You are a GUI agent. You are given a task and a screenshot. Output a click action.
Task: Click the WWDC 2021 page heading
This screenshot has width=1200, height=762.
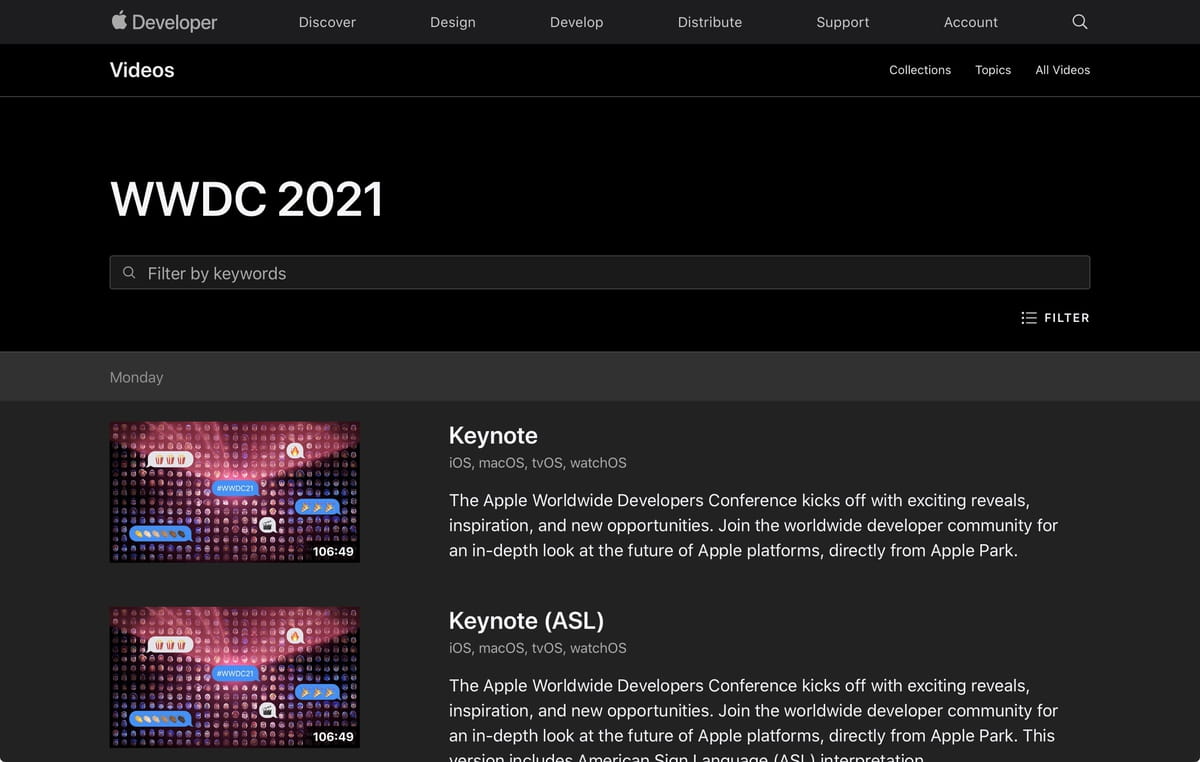click(x=247, y=198)
